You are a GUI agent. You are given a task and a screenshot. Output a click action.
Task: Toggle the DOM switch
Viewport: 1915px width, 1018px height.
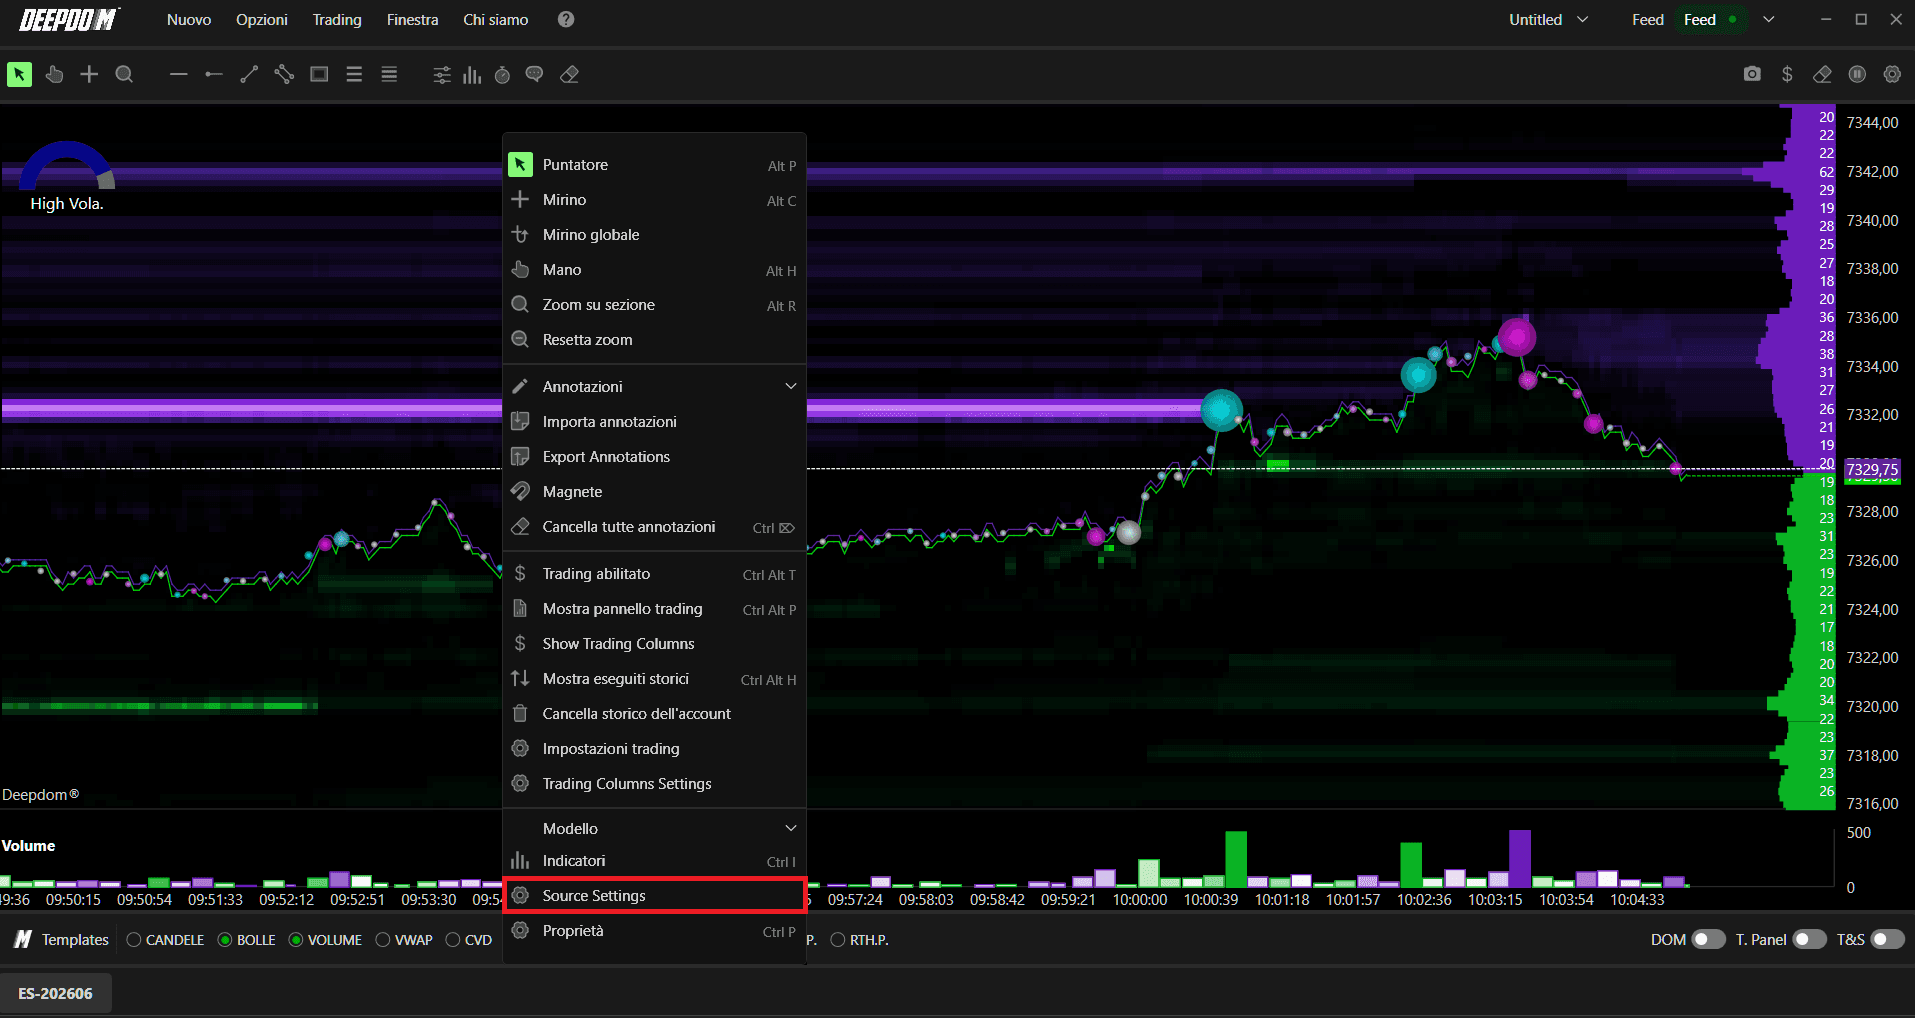click(x=1708, y=939)
